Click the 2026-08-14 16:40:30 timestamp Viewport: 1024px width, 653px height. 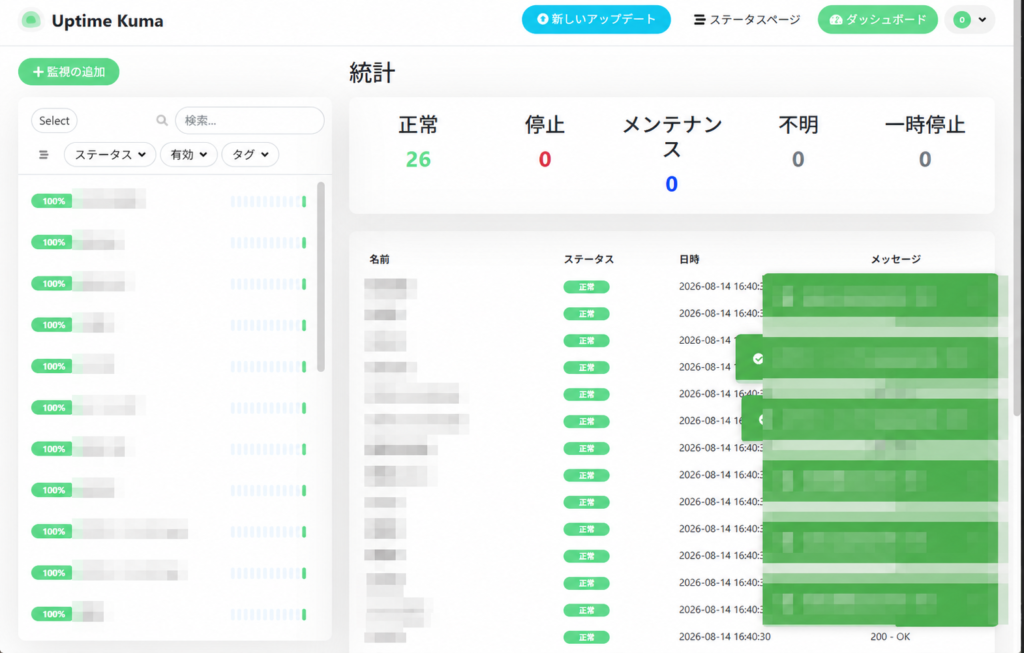pyautogui.click(x=724, y=637)
